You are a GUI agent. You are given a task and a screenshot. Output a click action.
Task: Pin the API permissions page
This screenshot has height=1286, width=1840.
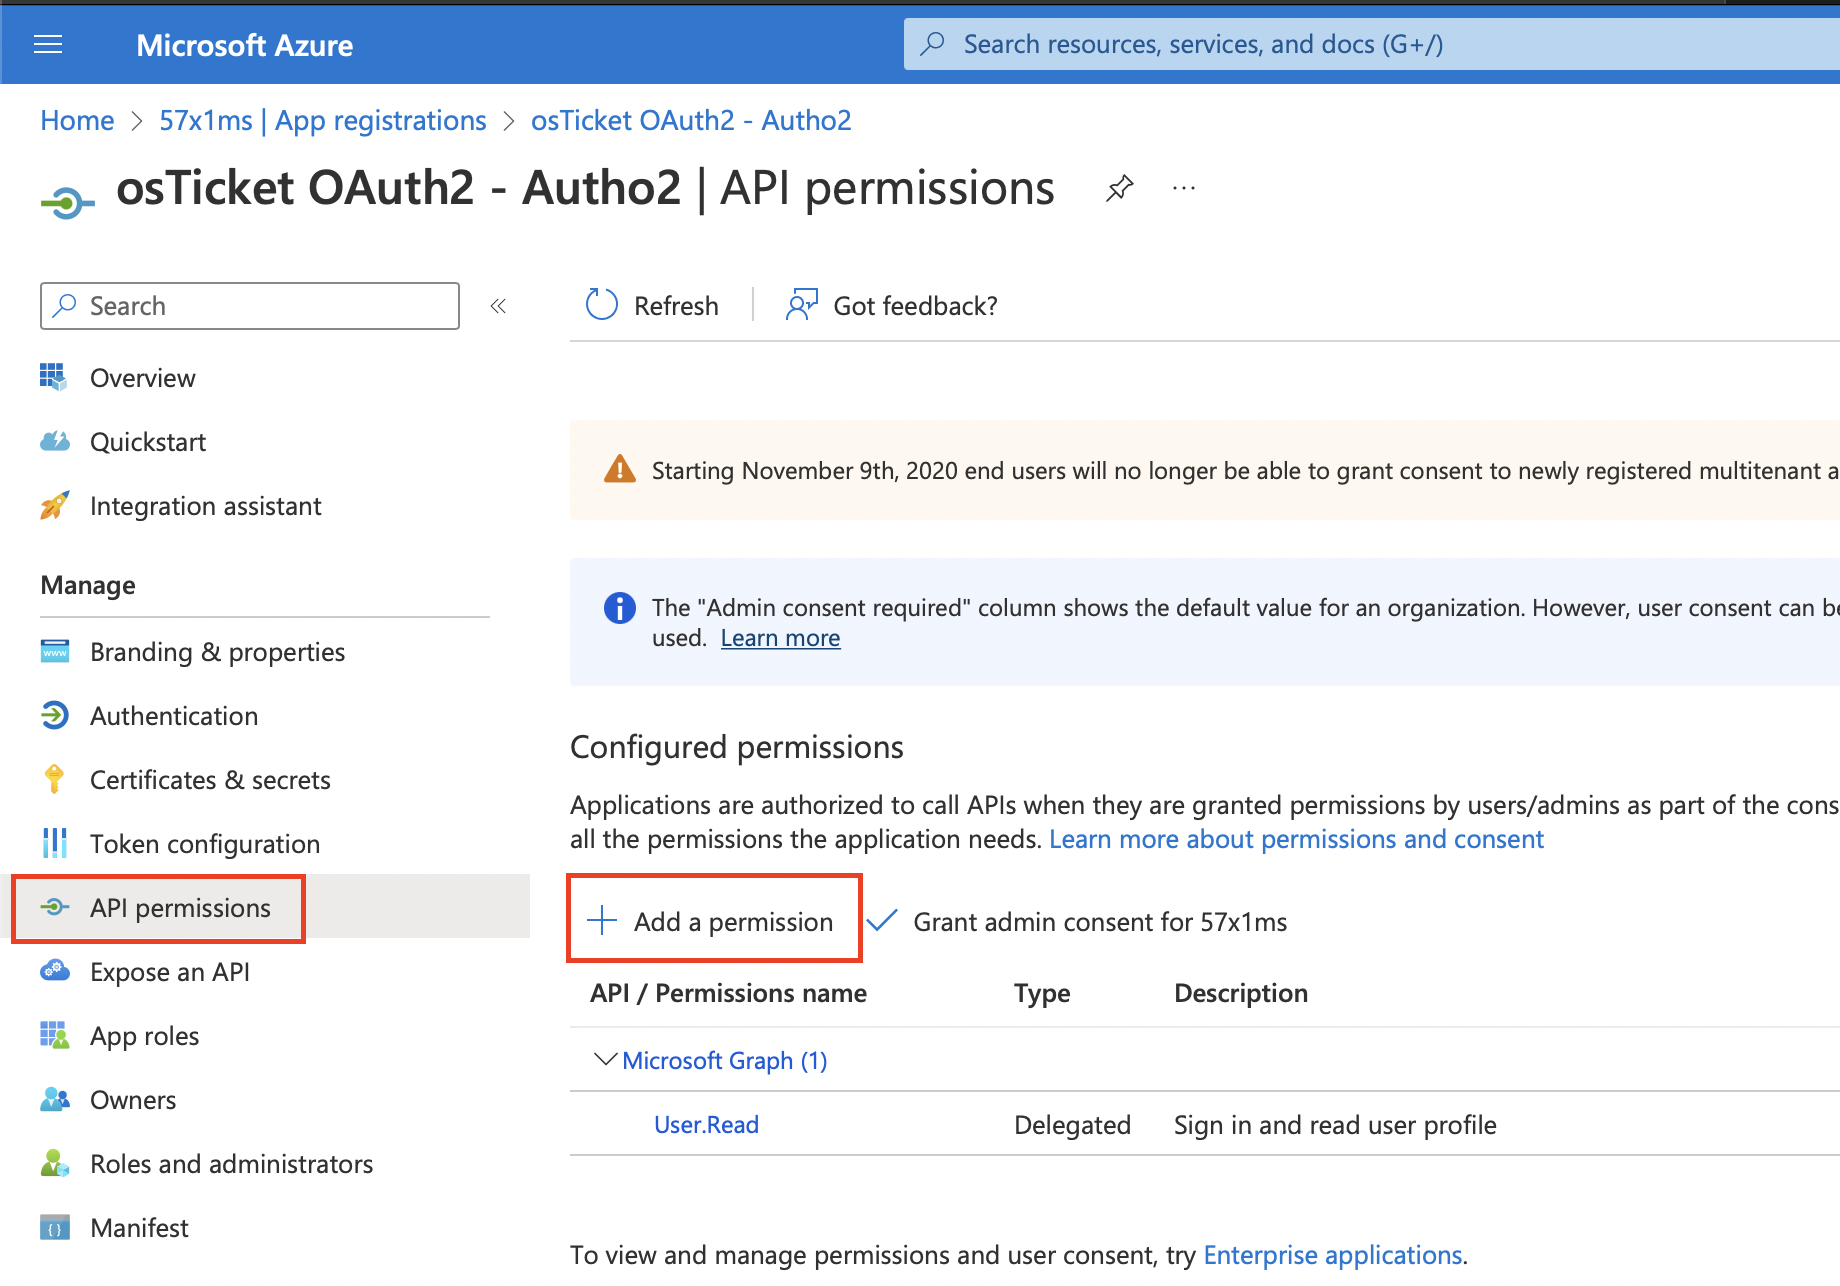[1119, 187]
